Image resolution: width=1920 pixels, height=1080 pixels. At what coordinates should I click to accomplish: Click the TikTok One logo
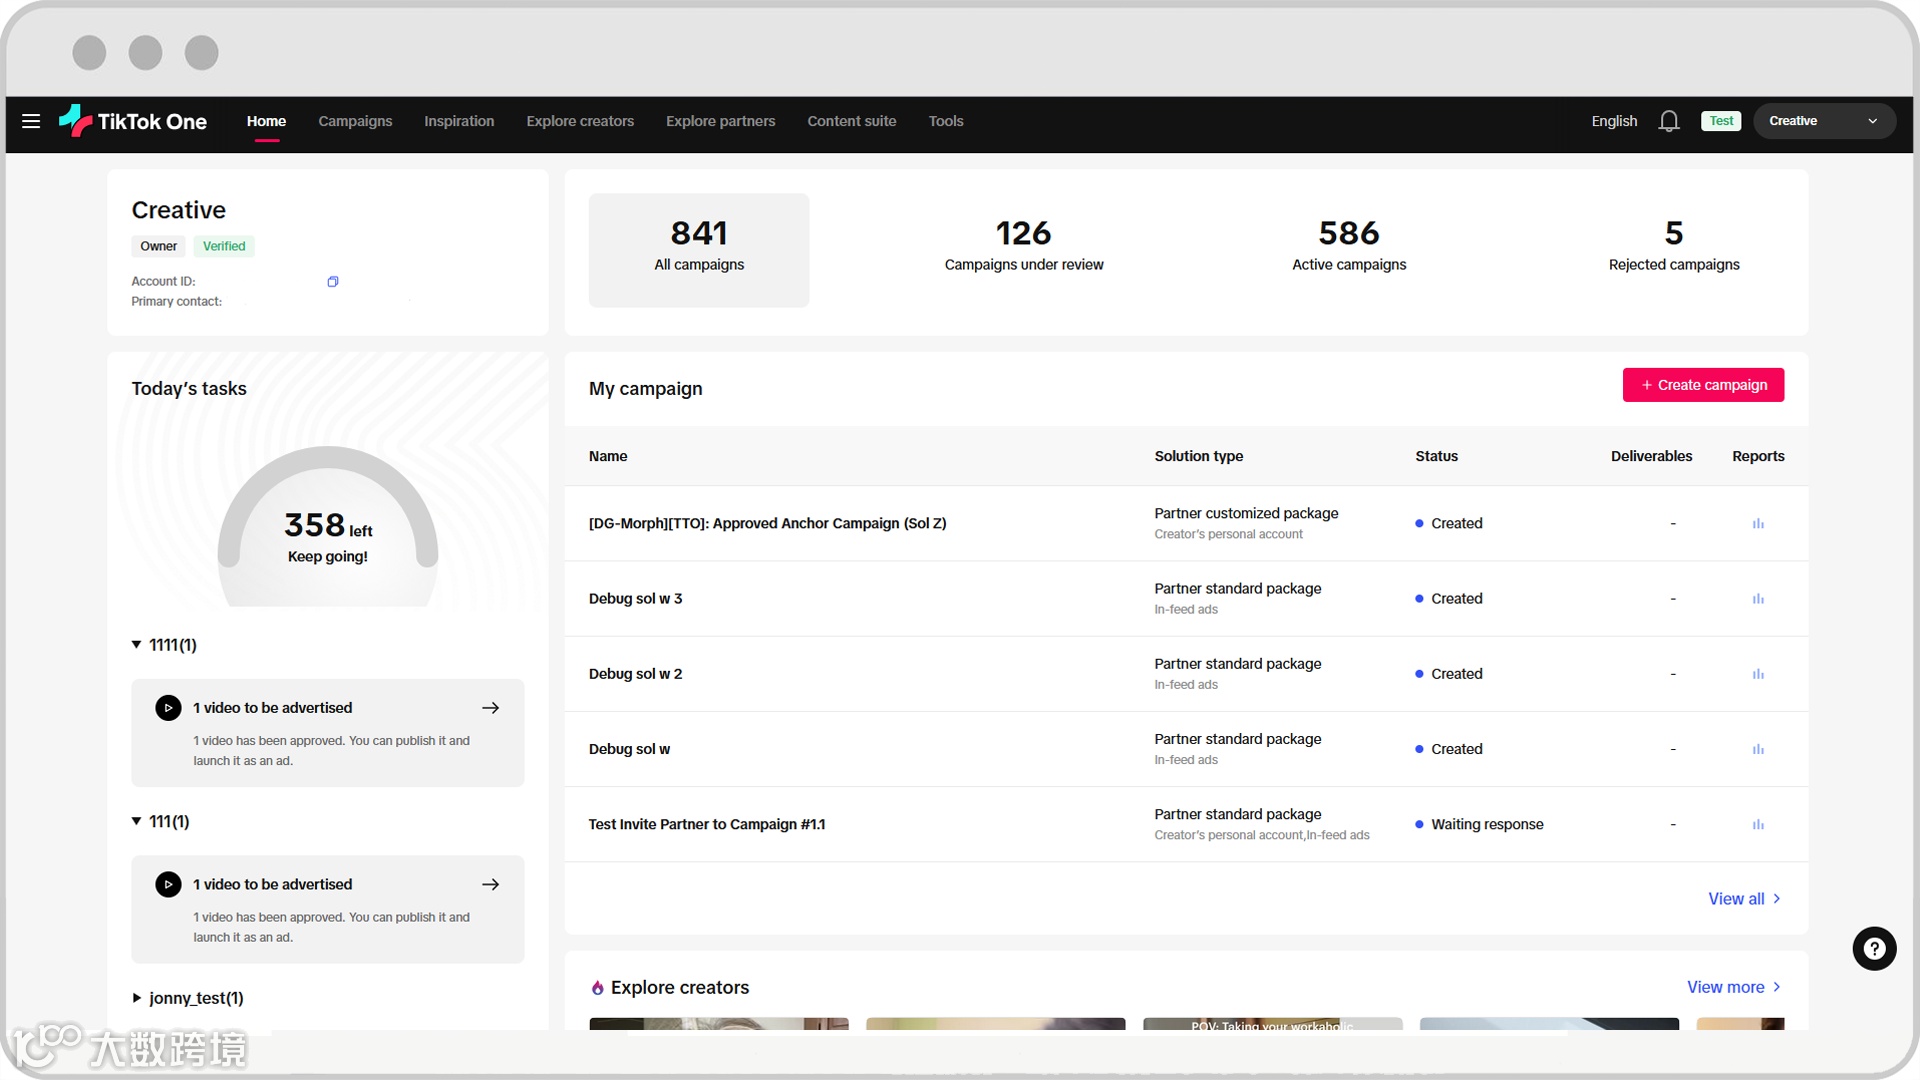point(133,121)
